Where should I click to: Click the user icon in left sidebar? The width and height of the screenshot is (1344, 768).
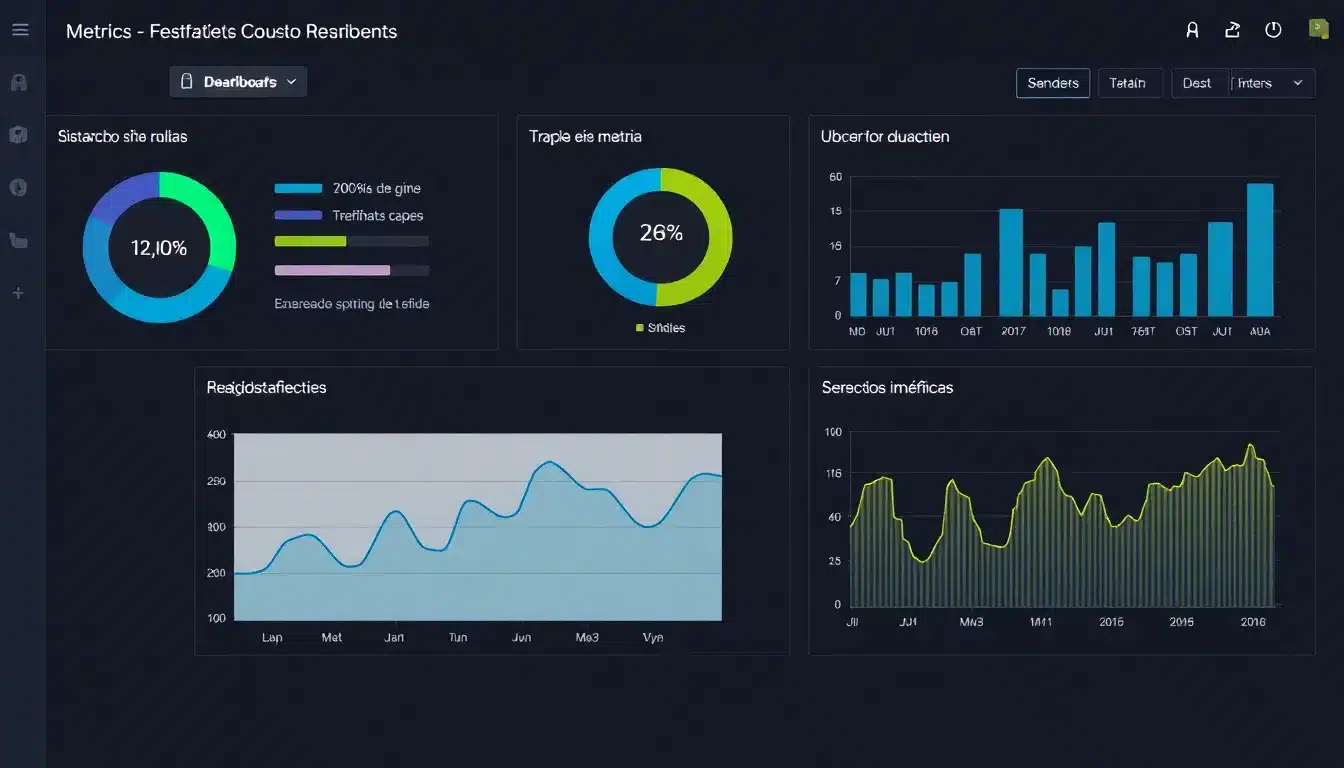18,83
